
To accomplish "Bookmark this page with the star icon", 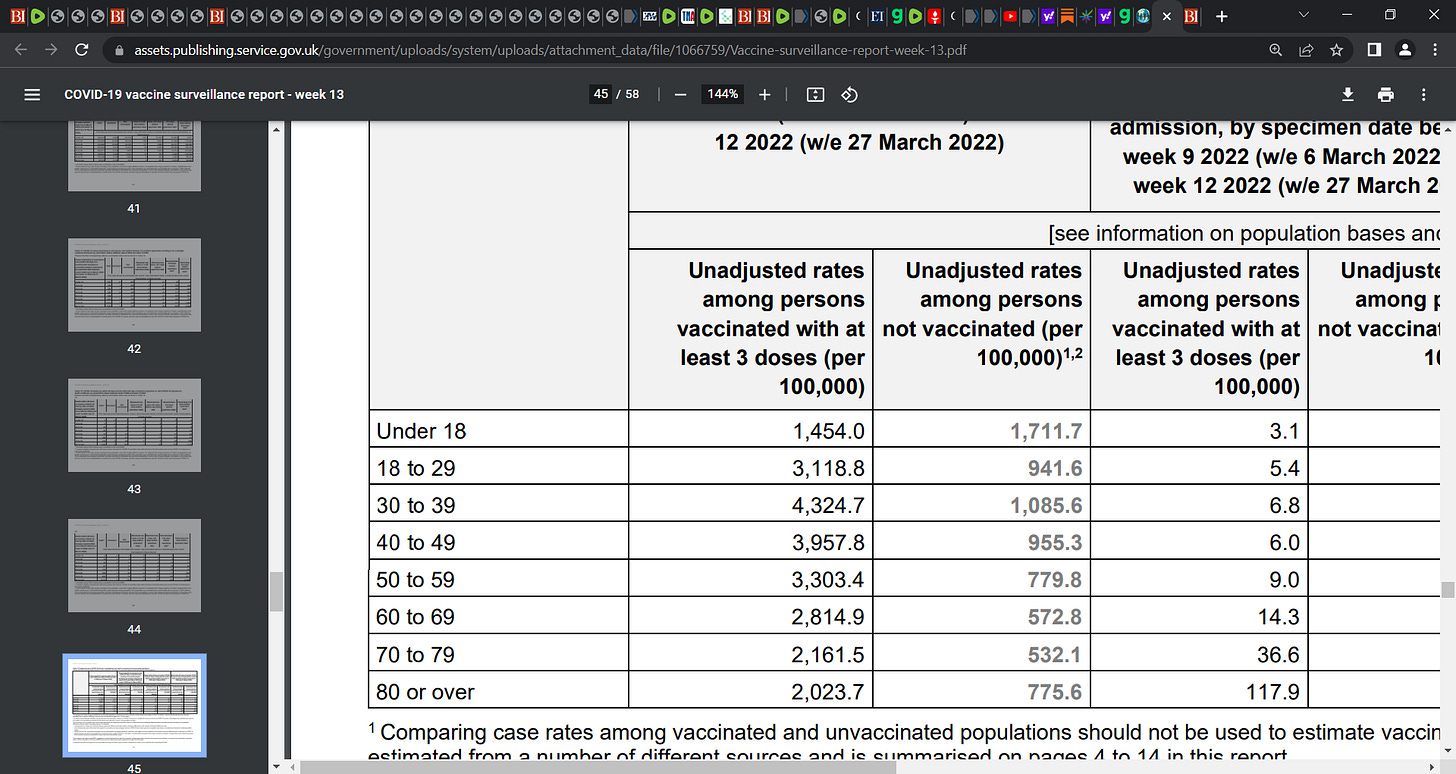I will pyautogui.click(x=1336, y=50).
